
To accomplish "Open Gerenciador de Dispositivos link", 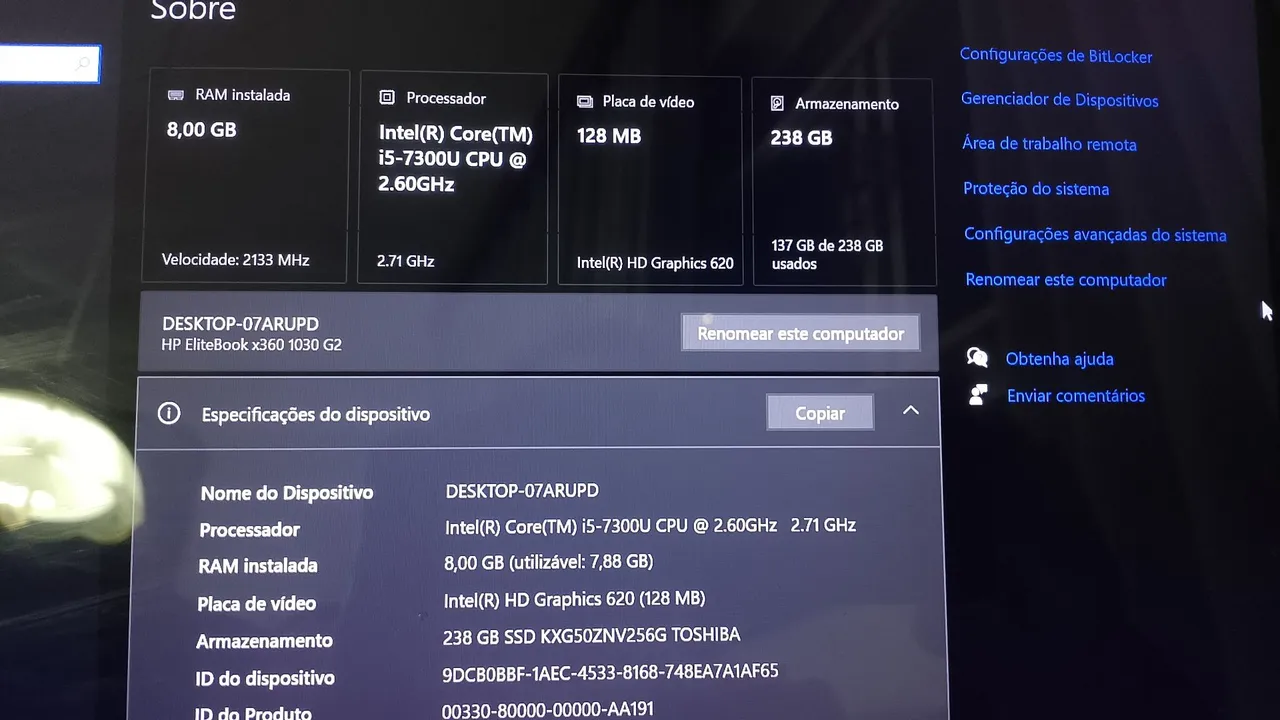I will pos(1060,100).
